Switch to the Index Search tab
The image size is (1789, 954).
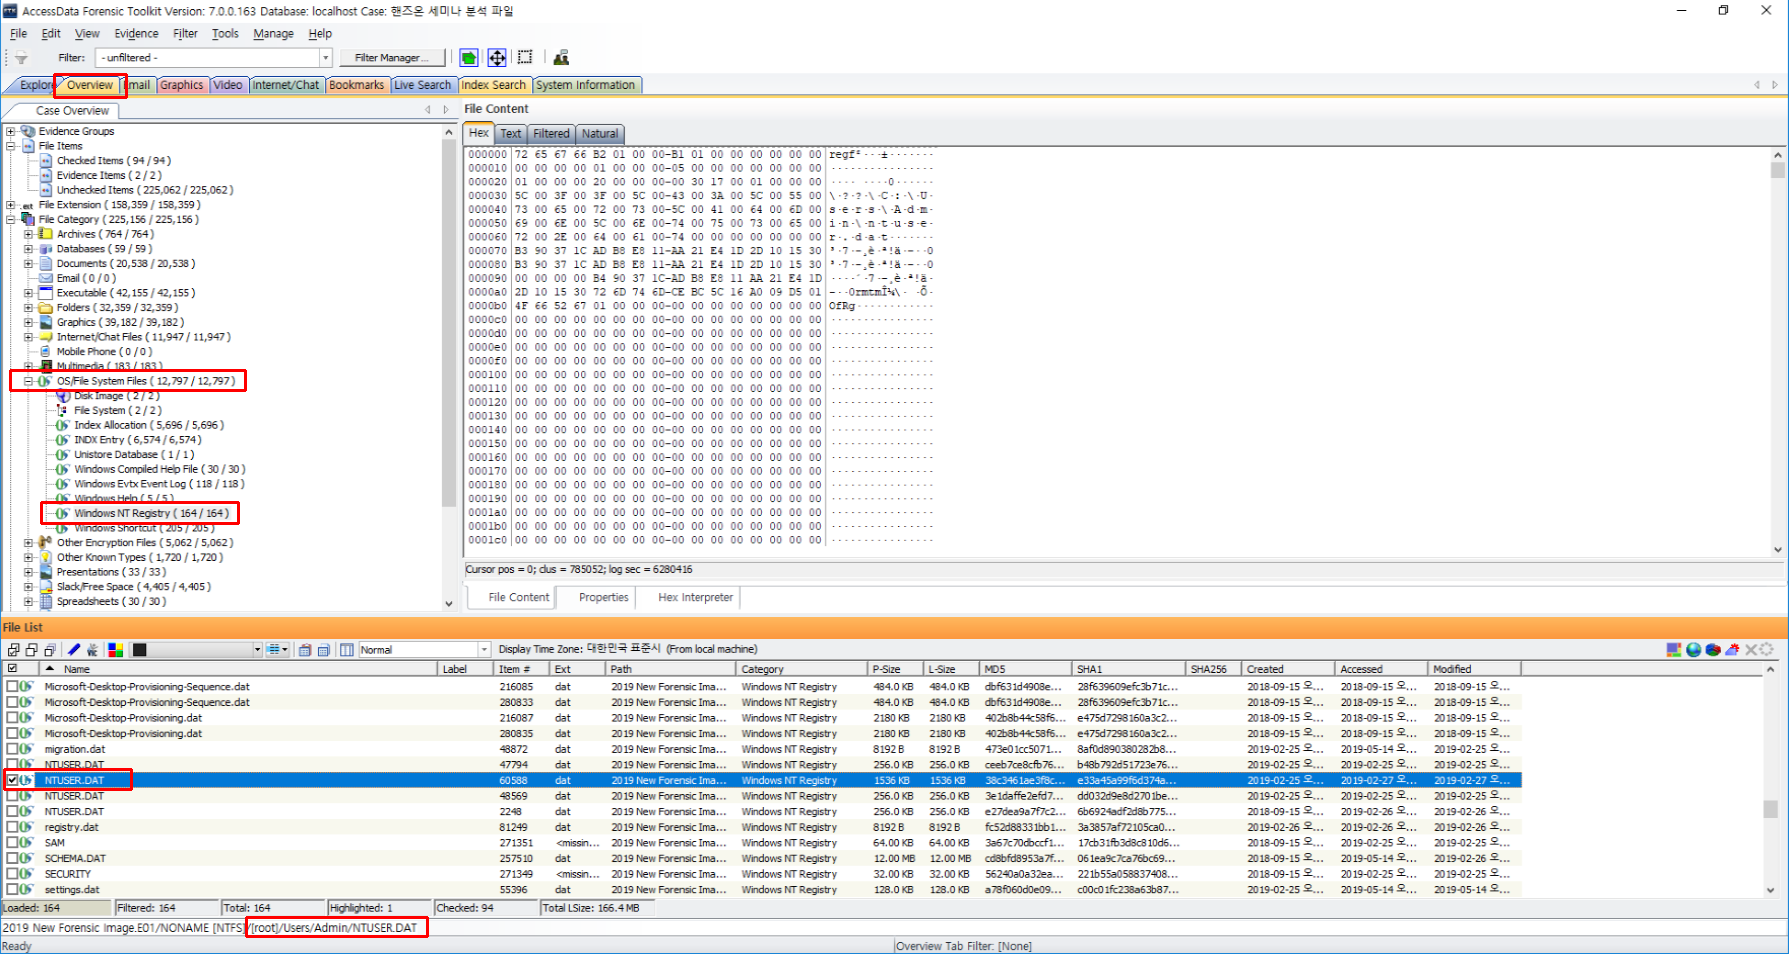pyautogui.click(x=493, y=85)
